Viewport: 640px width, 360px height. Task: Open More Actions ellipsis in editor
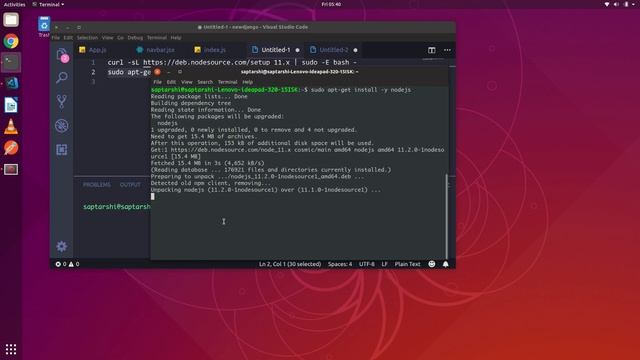tap(447, 50)
